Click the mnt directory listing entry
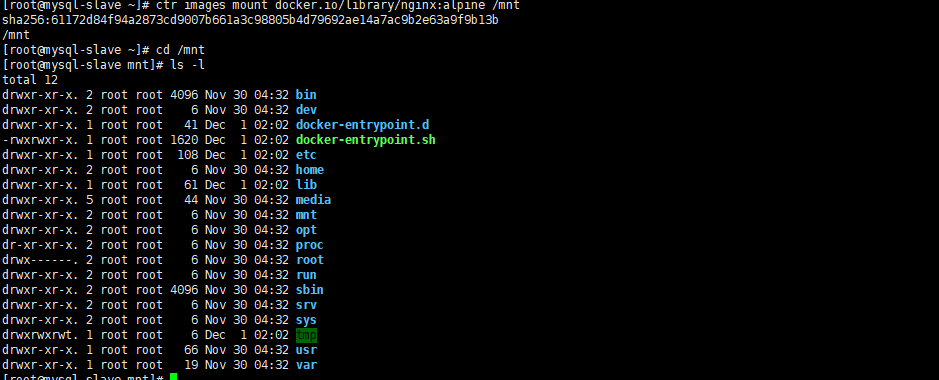 tap(306, 214)
